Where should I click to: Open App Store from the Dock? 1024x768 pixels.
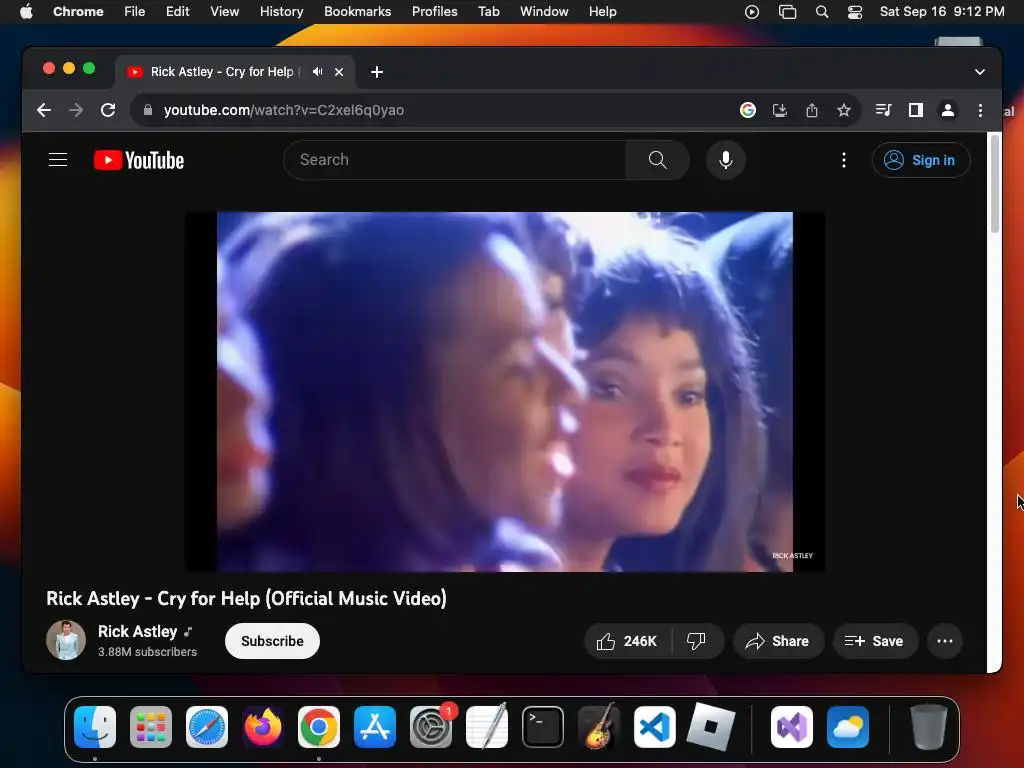click(375, 727)
